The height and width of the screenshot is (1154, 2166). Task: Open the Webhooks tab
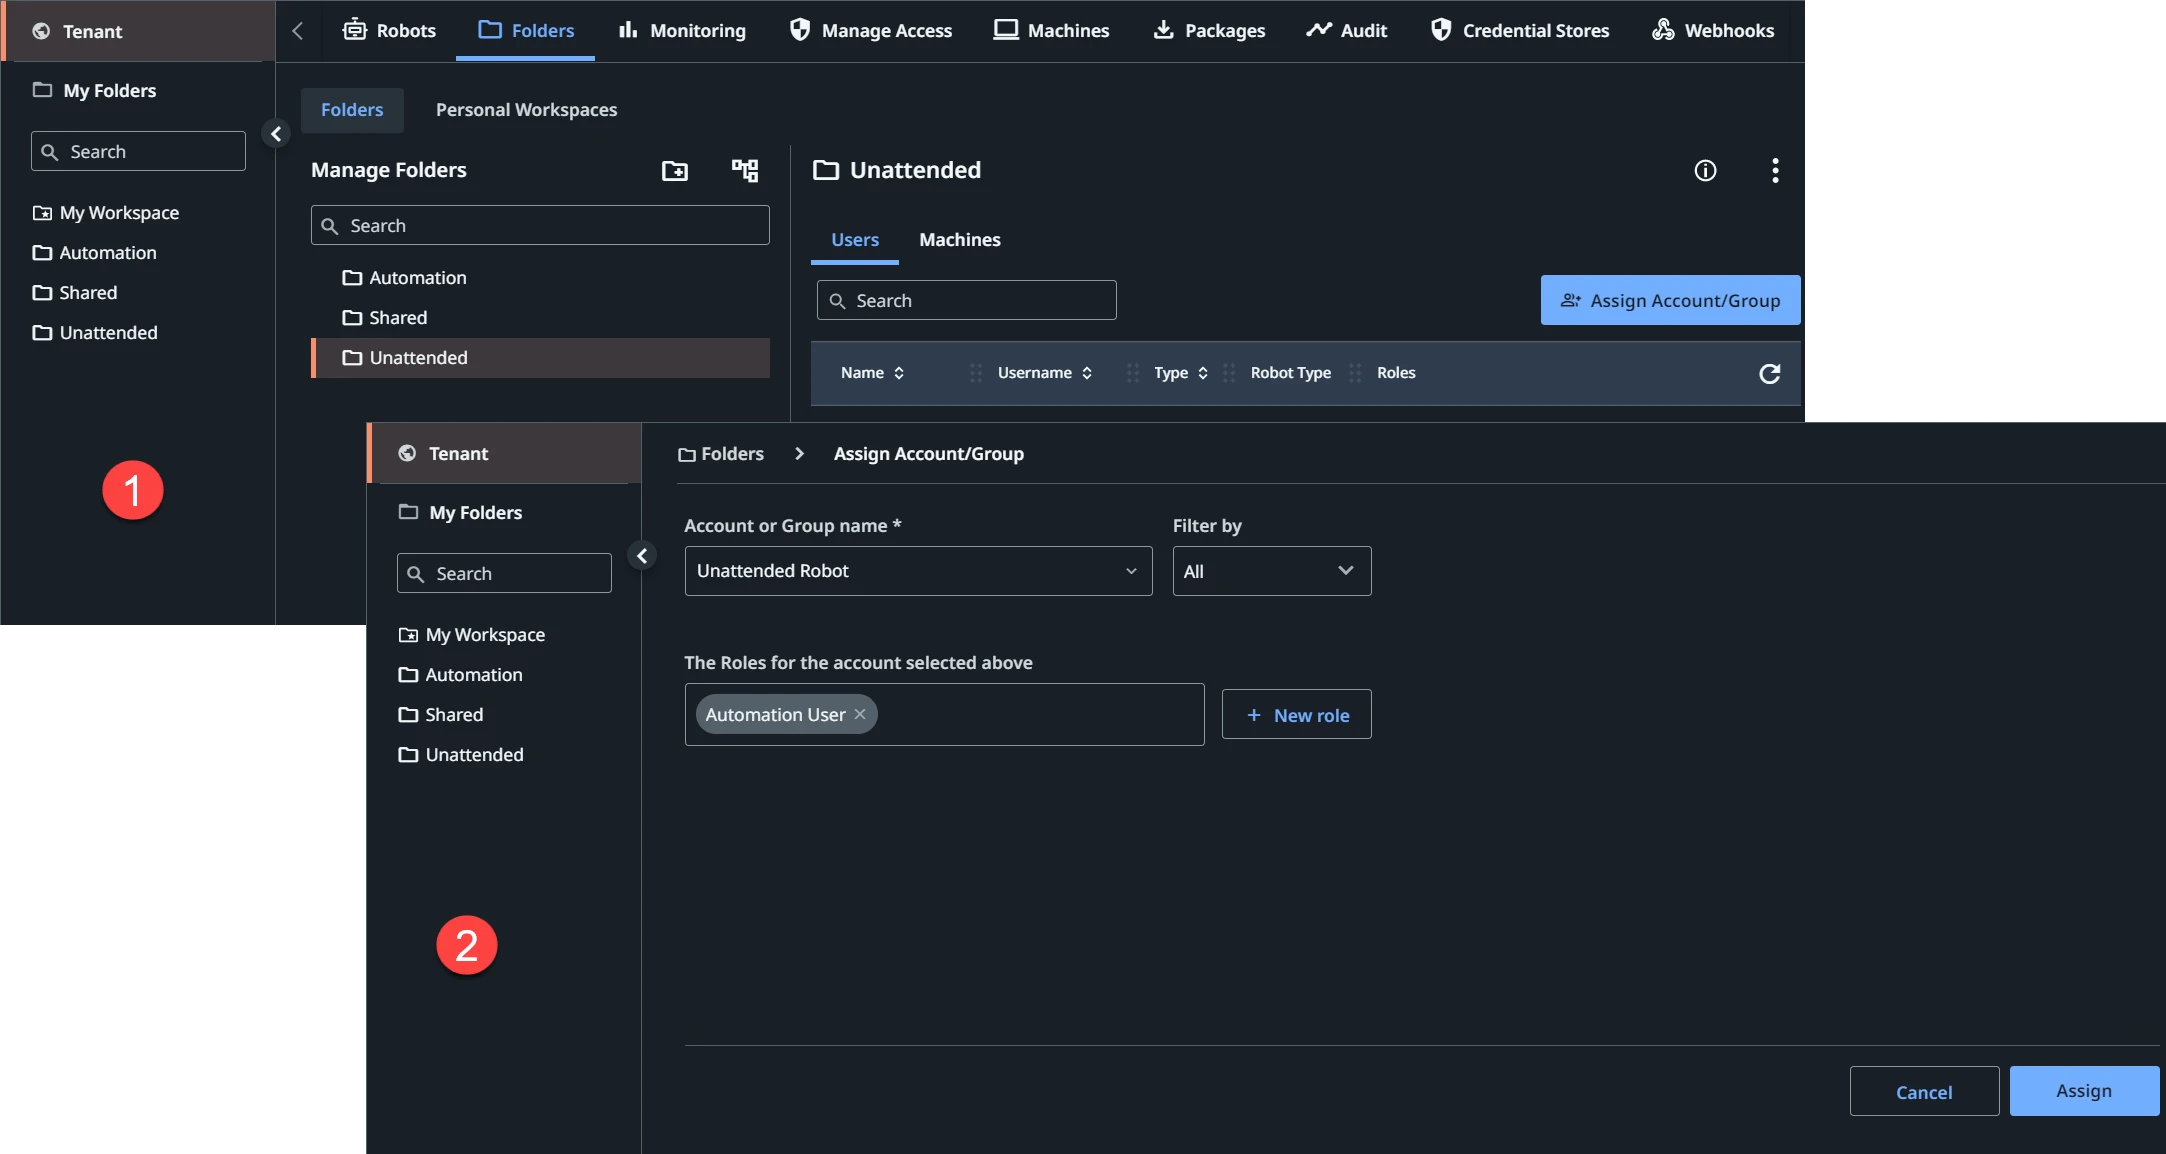[x=1713, y=30]
